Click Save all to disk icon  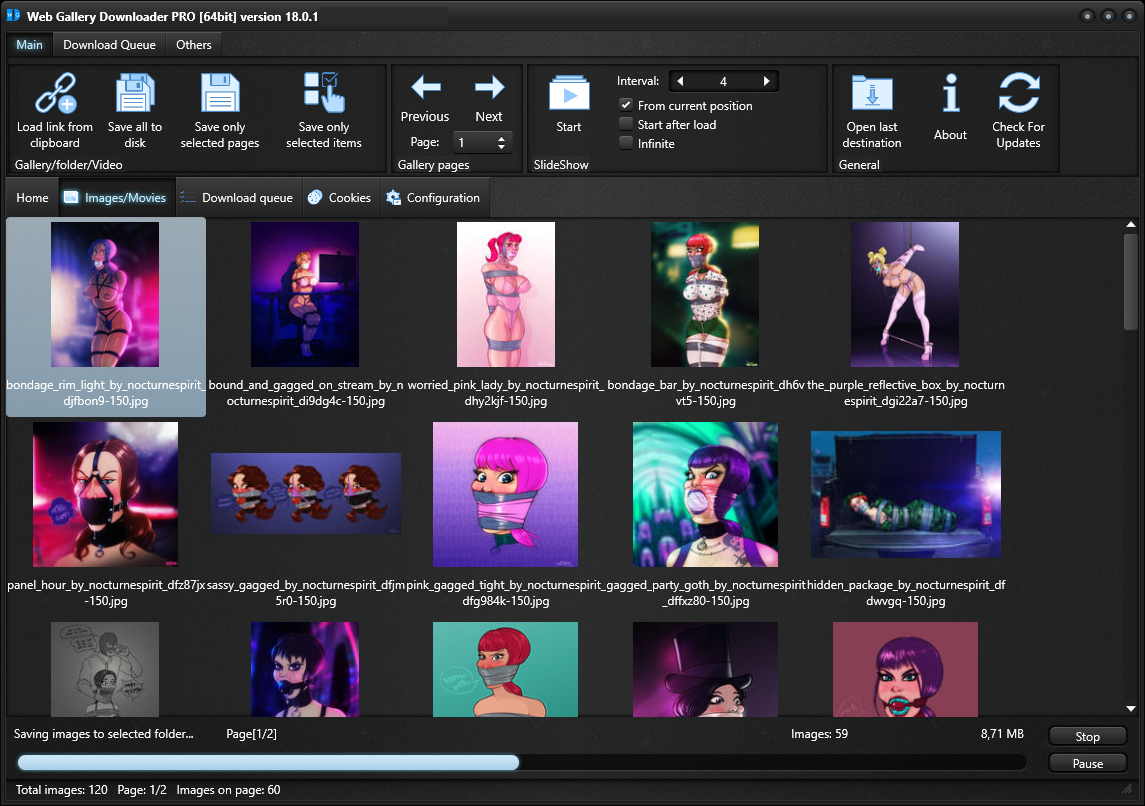[135, 93]
